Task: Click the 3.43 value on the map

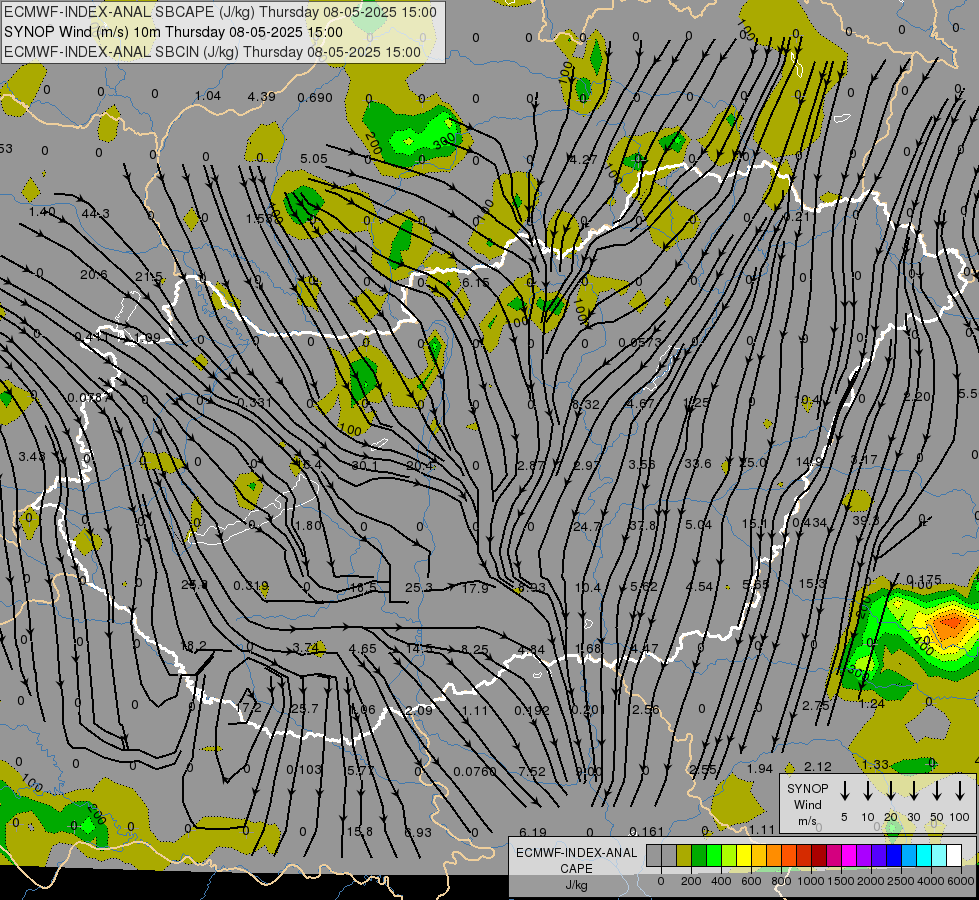Action: (x=32, y=457)
